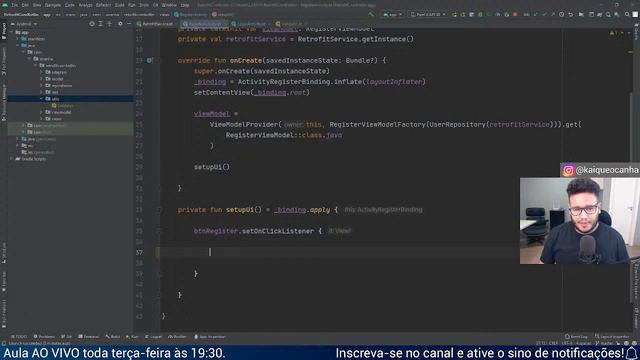Click the locate opened file target icon

point(92,24)
